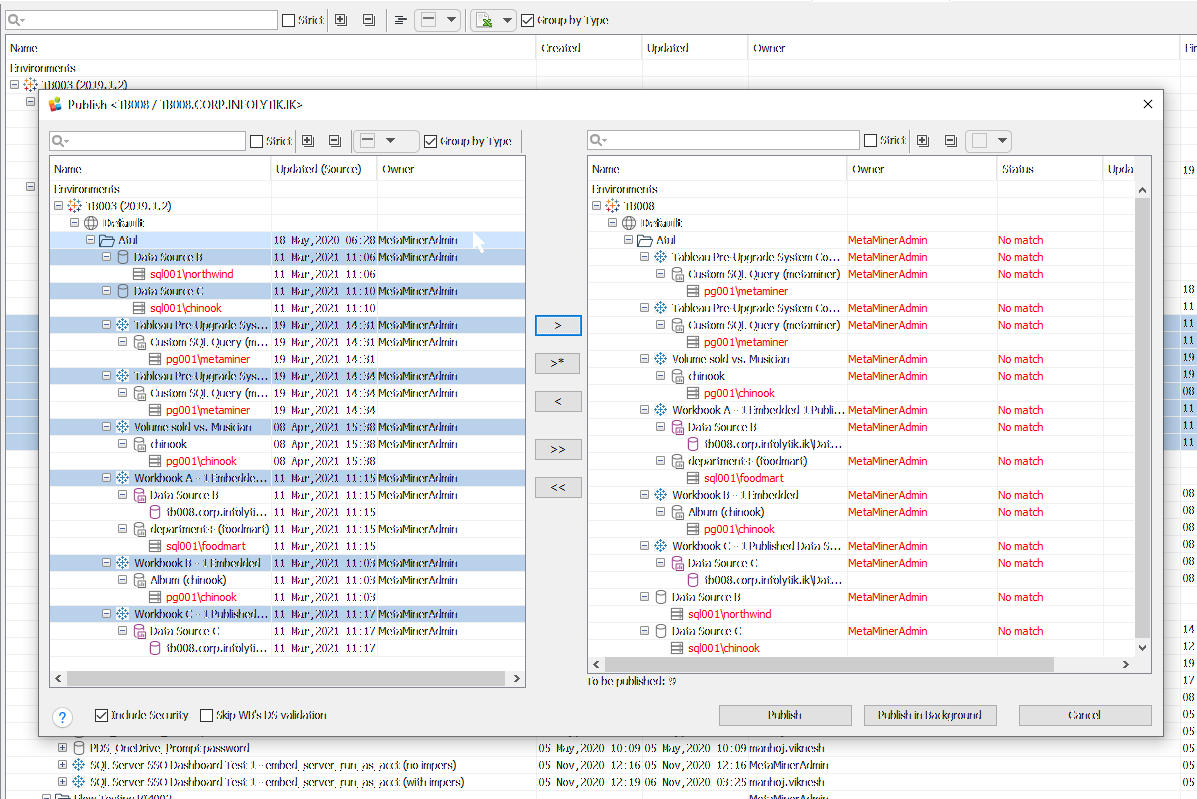Screen dimensions: 1197x799
Task: Click the expand all icon in the main toolbar
Action: 341,20
